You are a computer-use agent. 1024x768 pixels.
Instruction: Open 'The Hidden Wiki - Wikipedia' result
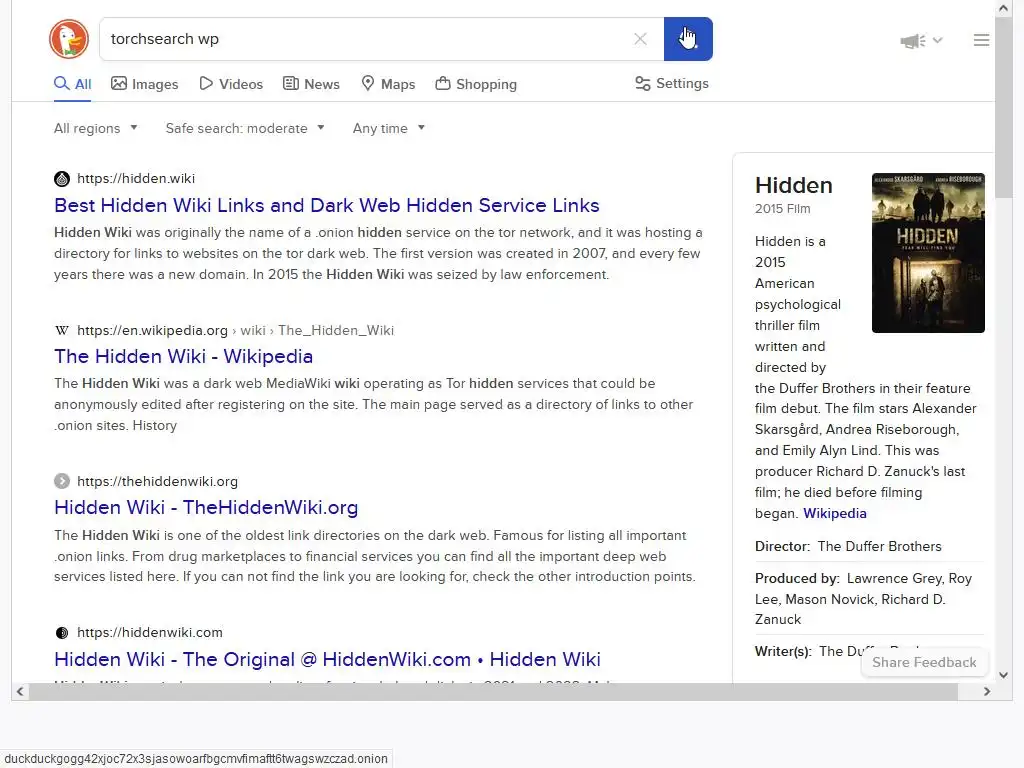tap(184, 357)
